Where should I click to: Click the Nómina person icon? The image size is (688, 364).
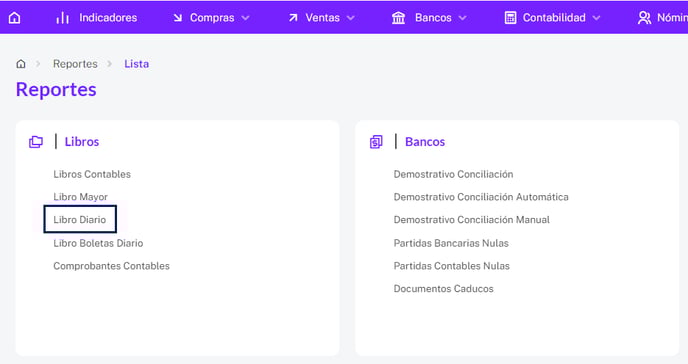(644, 18)
